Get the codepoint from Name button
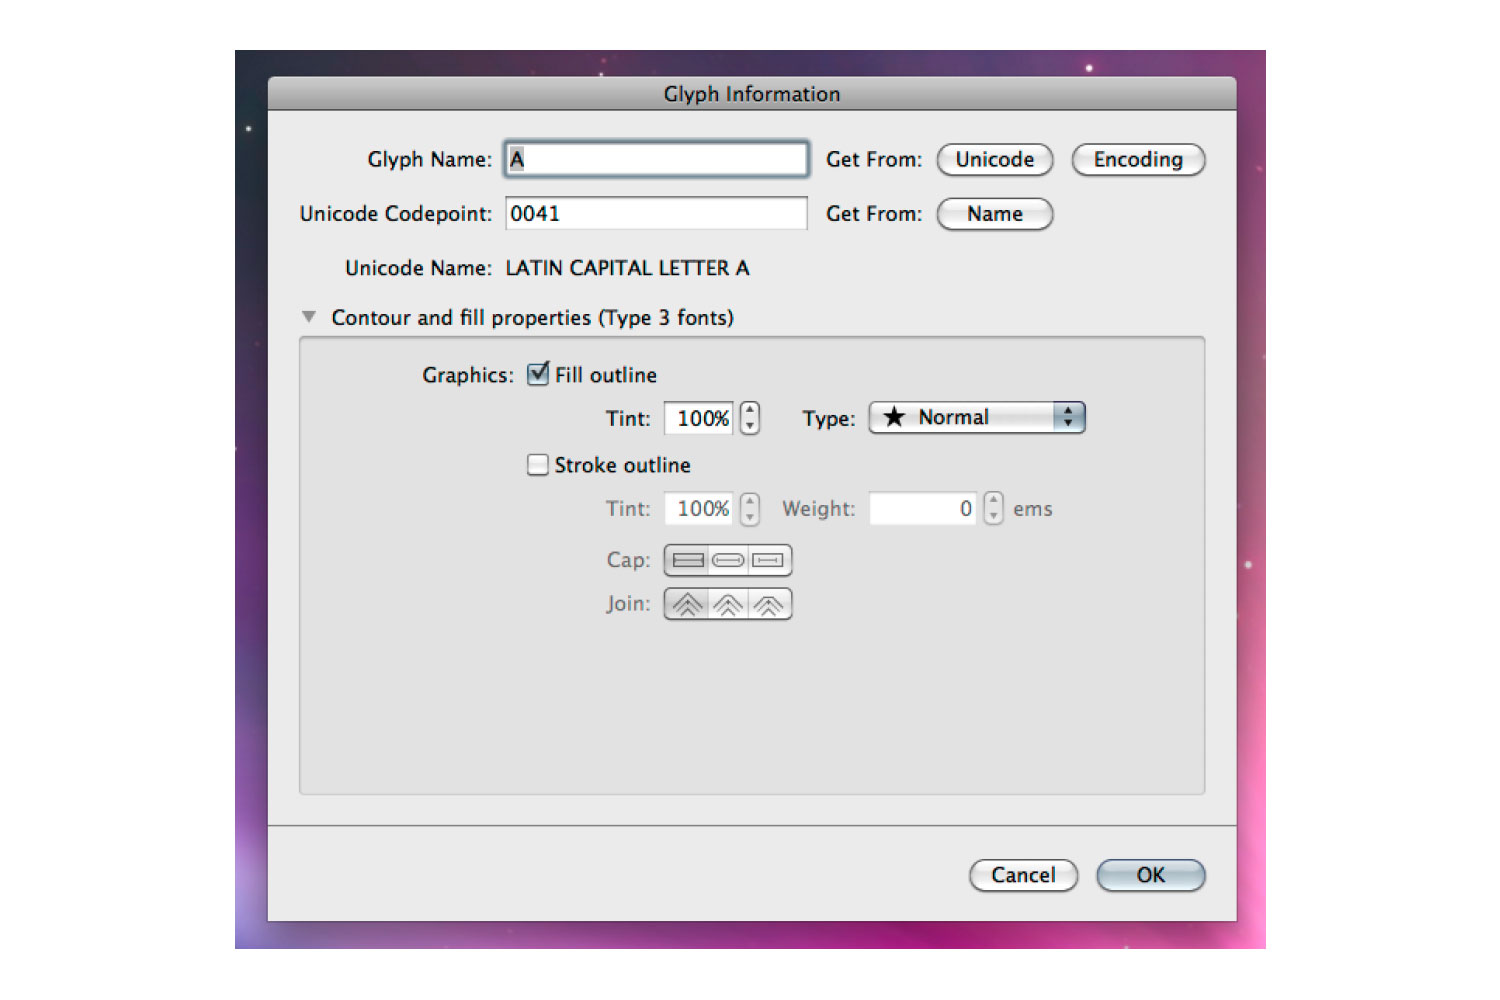 point(994,214)
